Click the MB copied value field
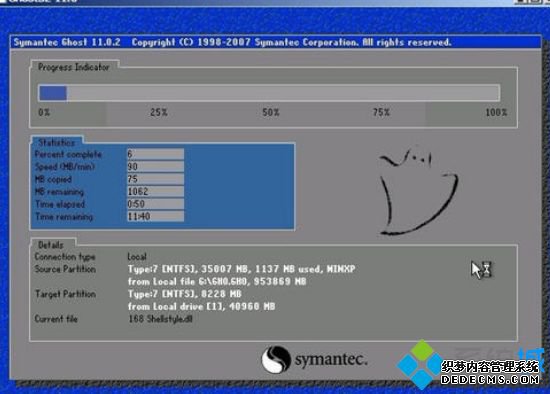This screenshot has height=394, width=550. coord(155,179)
